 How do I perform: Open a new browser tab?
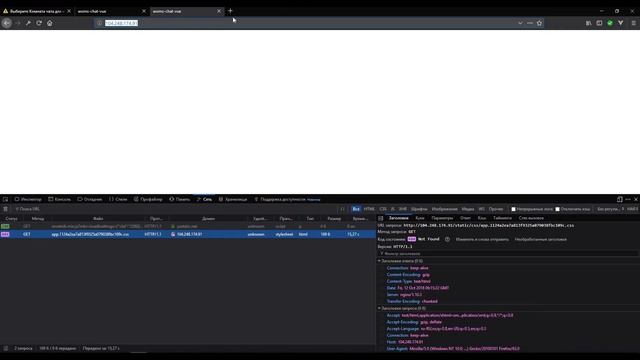click(x=230, y=11)
